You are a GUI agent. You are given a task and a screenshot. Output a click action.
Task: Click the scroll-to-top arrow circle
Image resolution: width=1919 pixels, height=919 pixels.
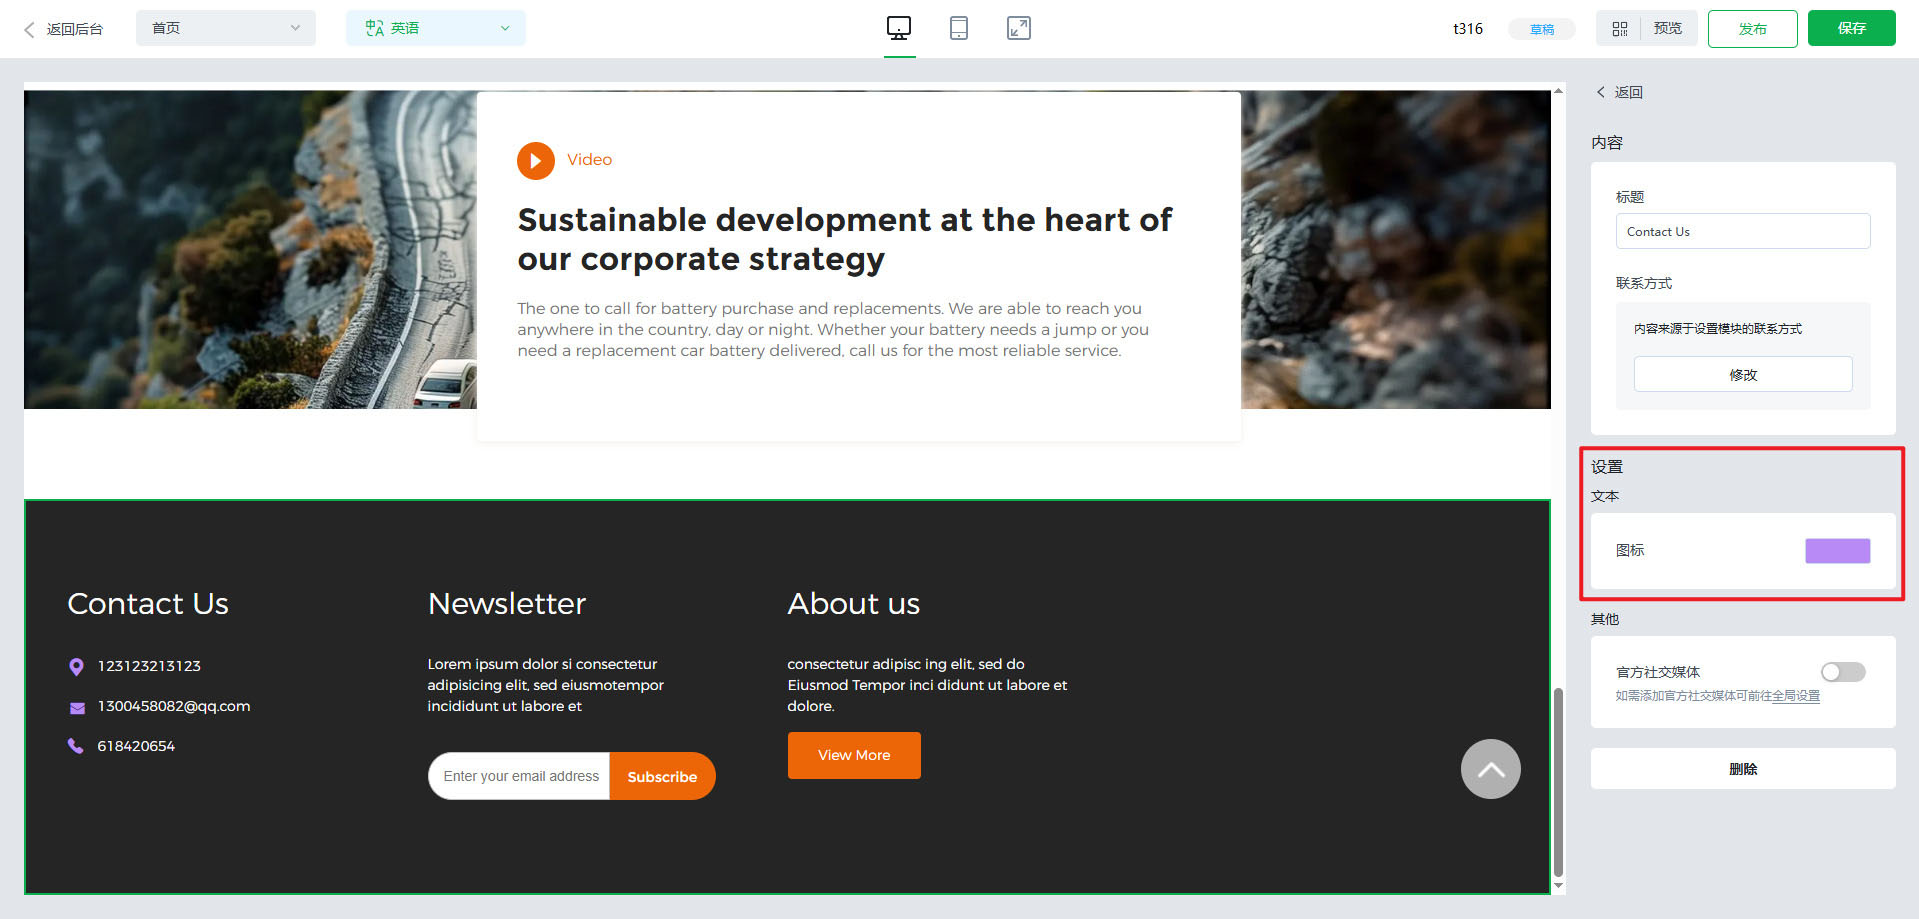[x=1490, y=768]
